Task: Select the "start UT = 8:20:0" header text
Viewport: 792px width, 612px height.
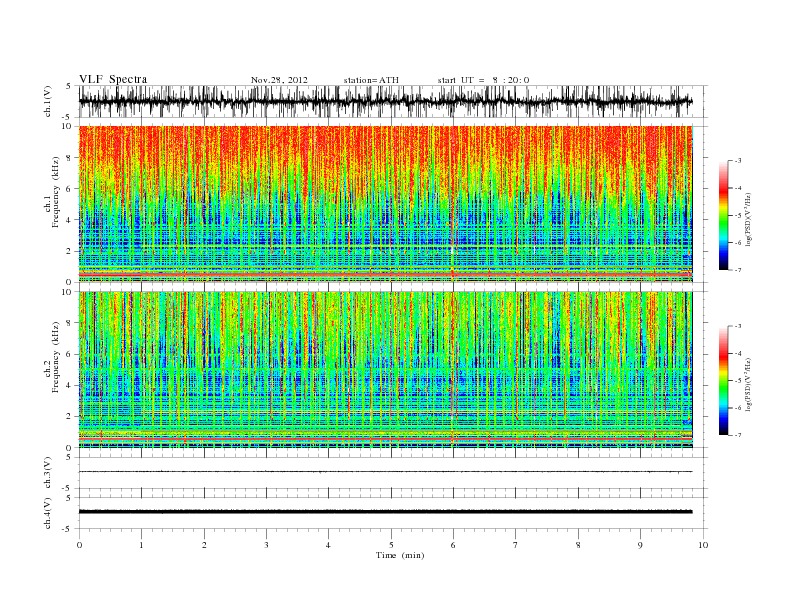Action: [x=483, y=80]
